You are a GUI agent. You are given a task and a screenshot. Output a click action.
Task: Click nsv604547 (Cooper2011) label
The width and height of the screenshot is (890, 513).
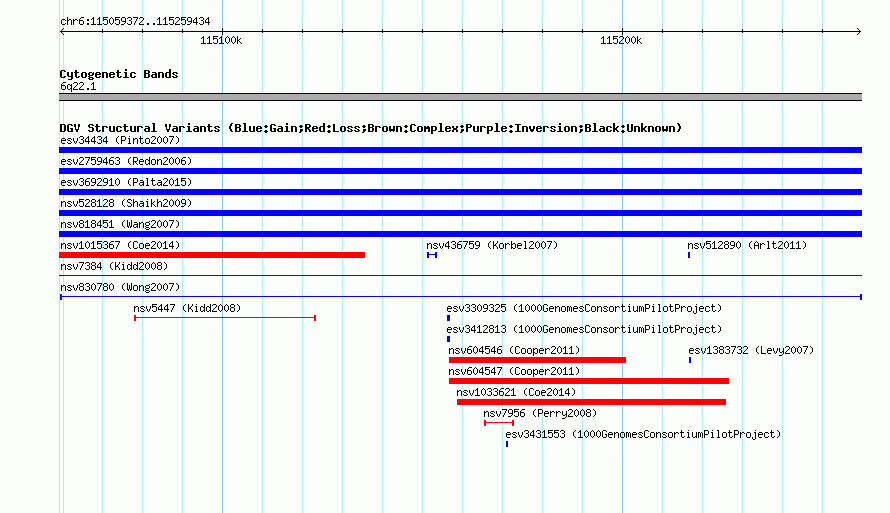pos(514,371)
